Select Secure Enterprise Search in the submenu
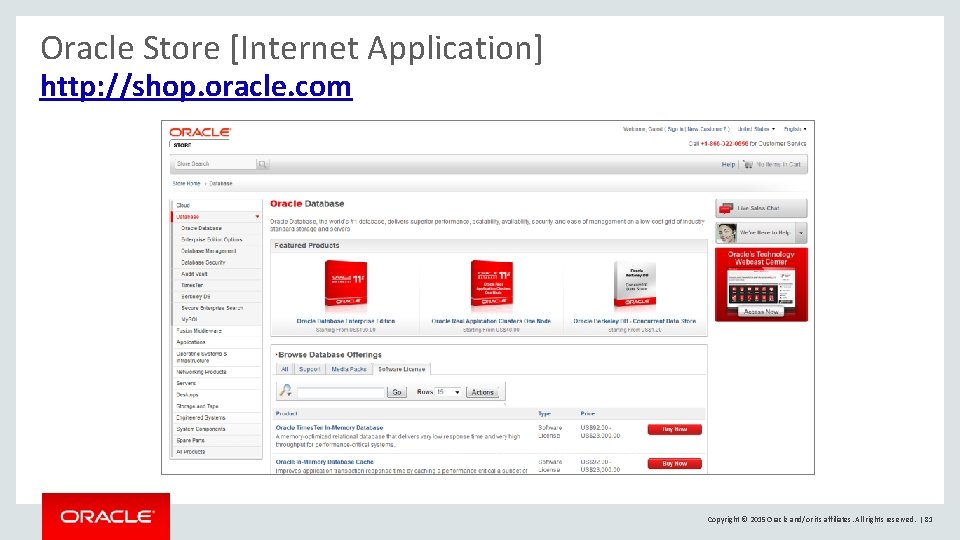 (x=212, y=308)
